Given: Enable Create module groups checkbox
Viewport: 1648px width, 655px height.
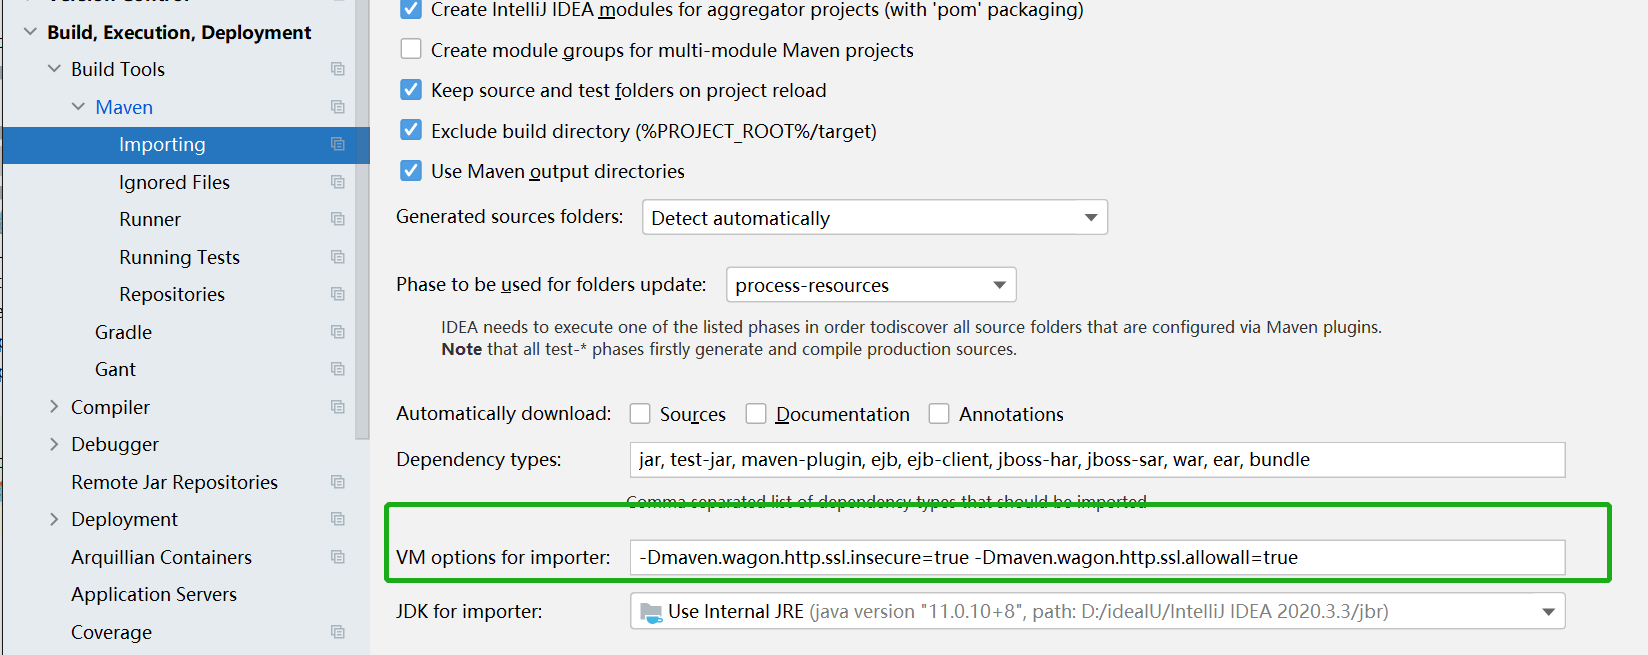Looking at the screenshot, I should pos(411,49).
